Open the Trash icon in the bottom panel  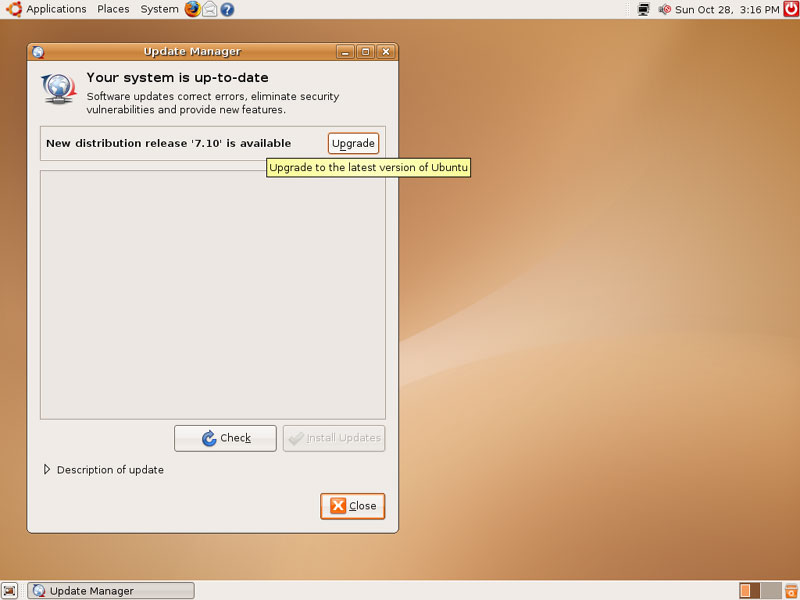(791, 590)
